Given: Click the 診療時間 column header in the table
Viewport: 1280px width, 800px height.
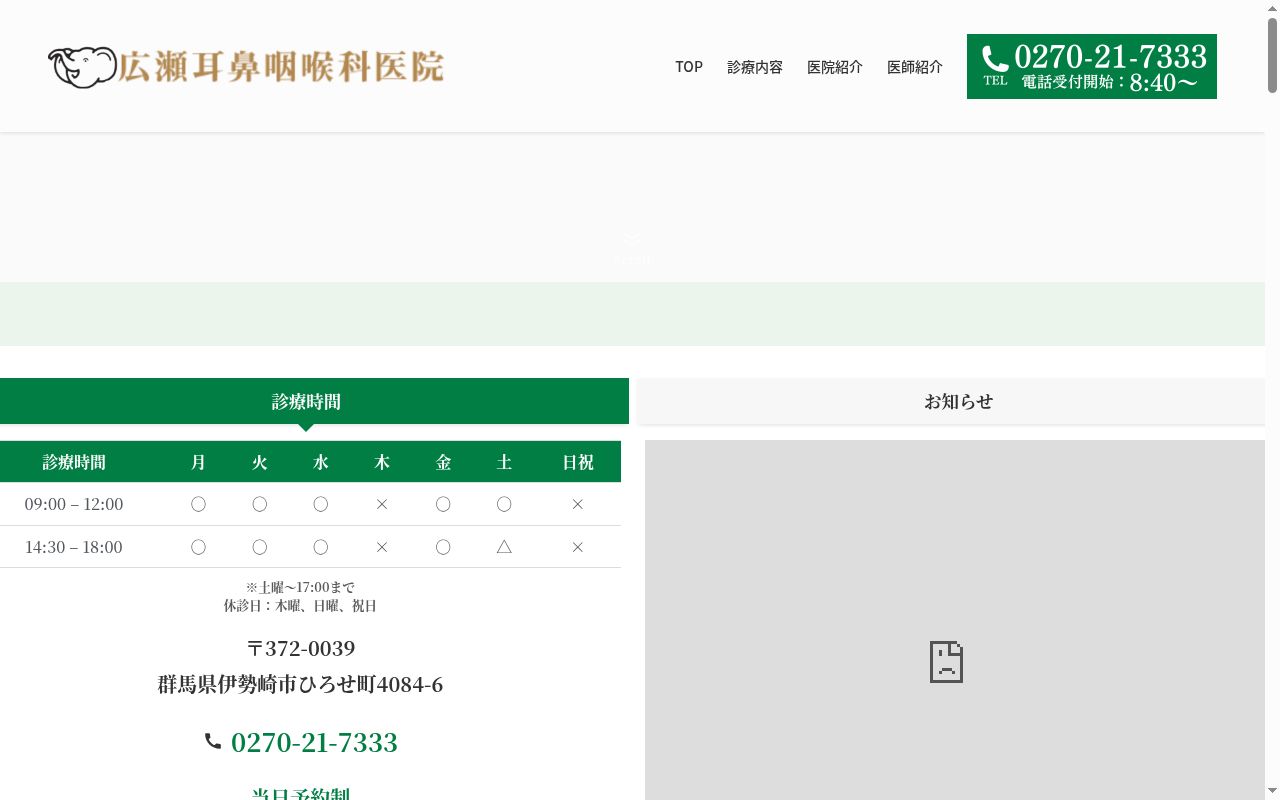Looking at the screenshot, I should click(x=74, y=462).
